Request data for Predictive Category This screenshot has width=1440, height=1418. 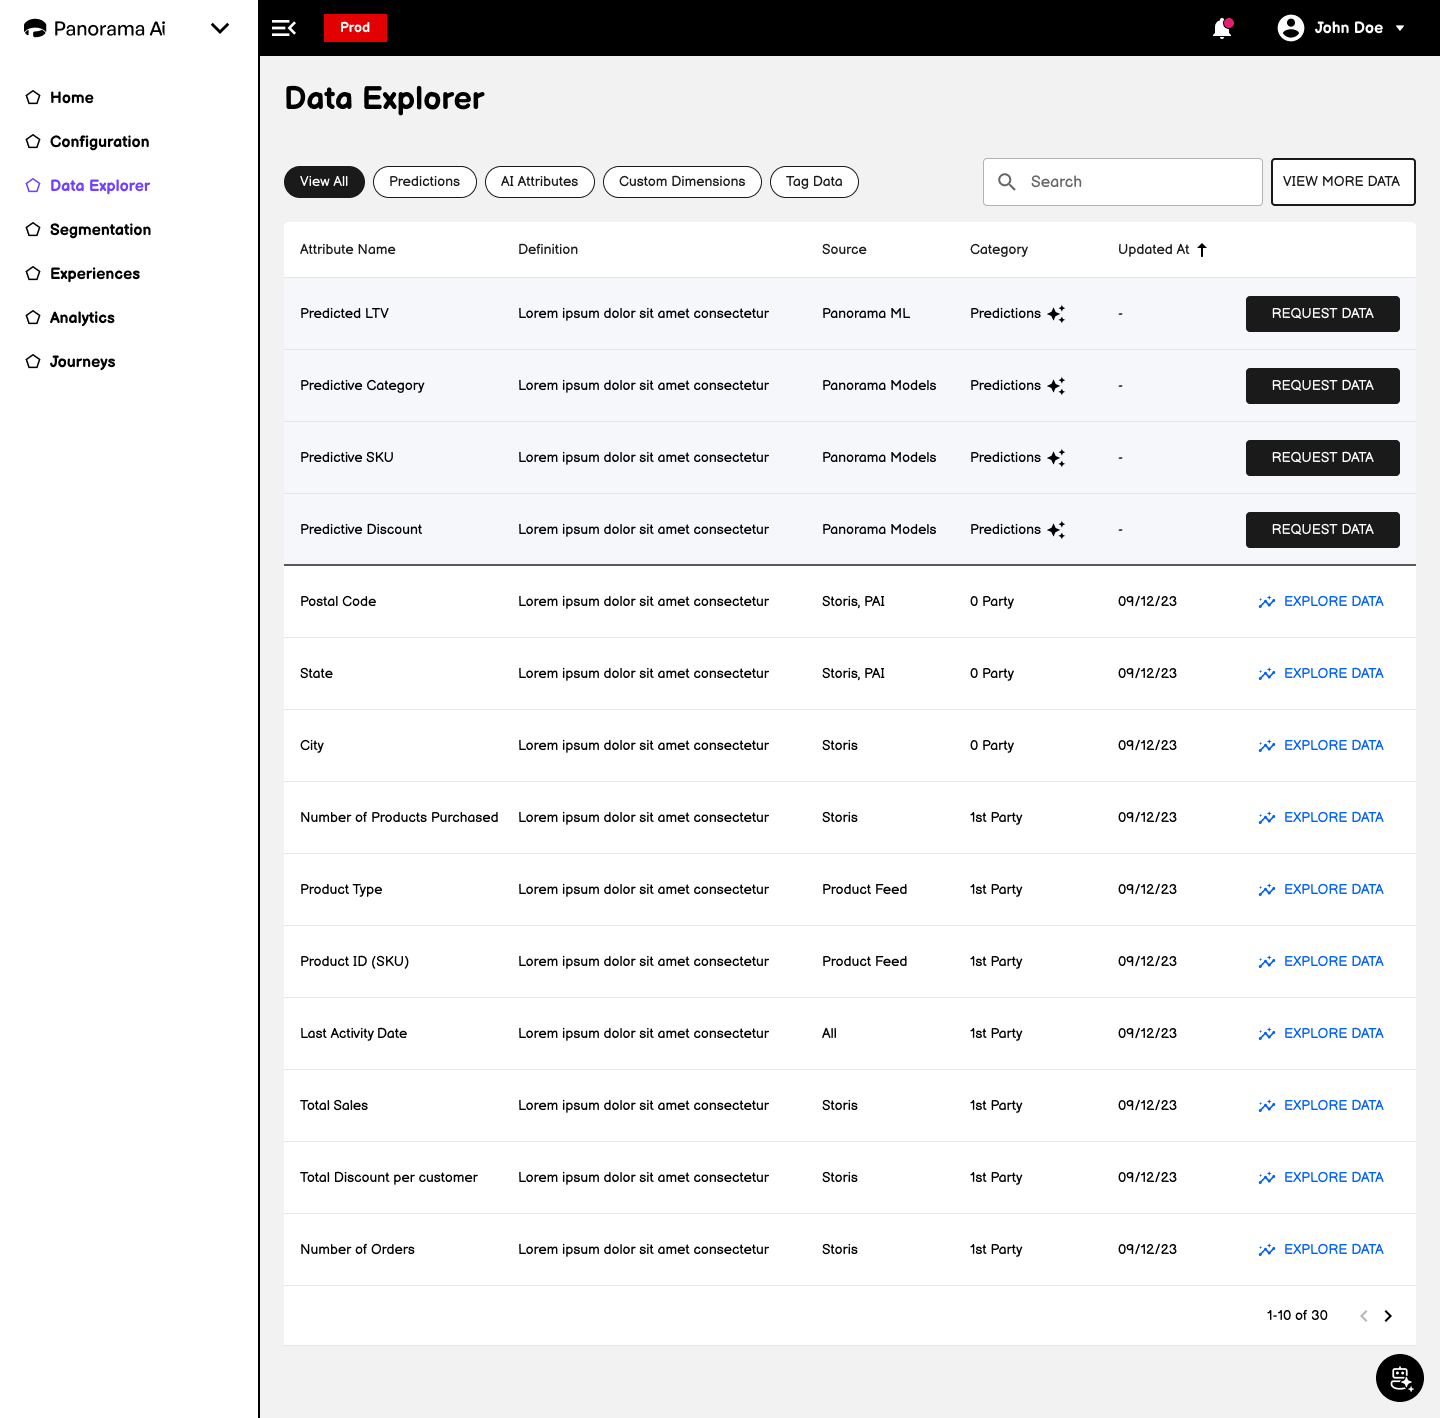1322,386
